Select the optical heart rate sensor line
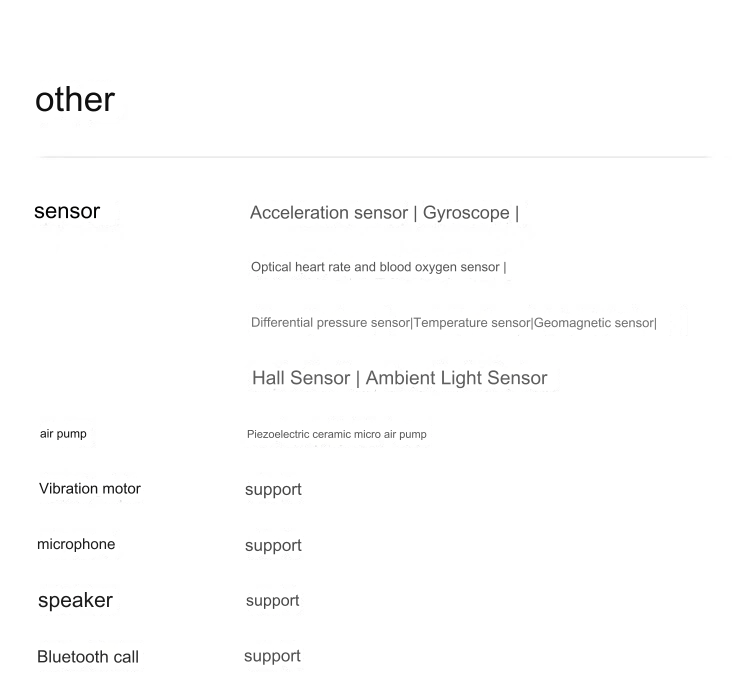The width and height of the screenshot is (750, 688). (378, 267)
